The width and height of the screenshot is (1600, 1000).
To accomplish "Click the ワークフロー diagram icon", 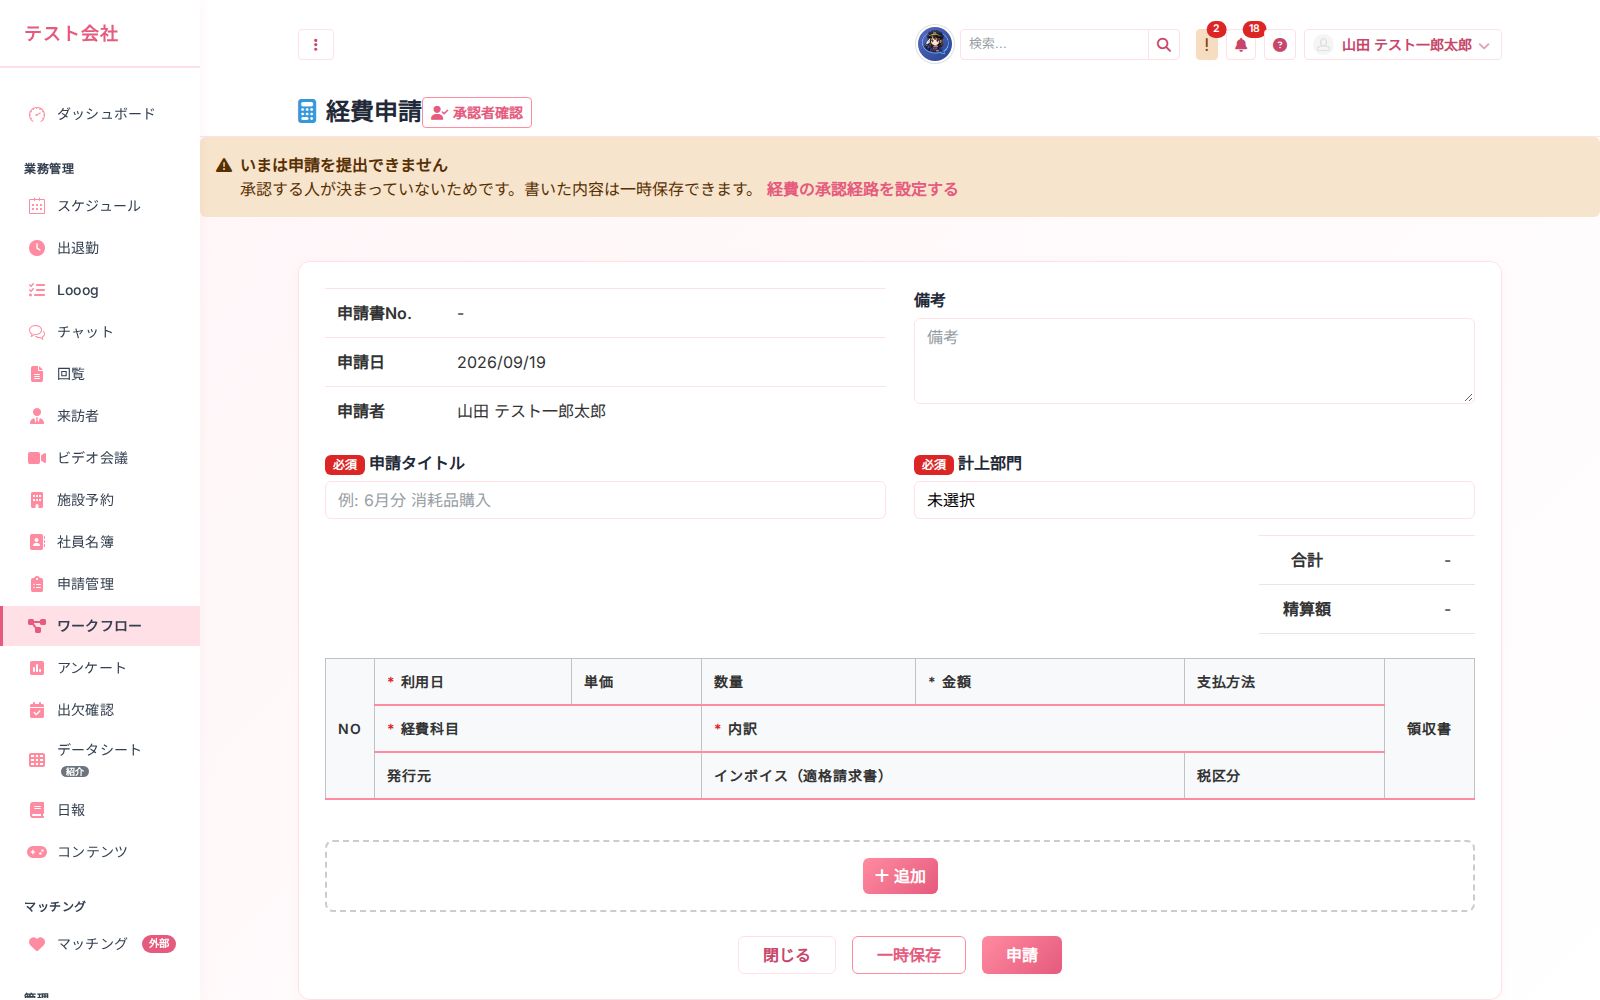I will coord(37,626).
